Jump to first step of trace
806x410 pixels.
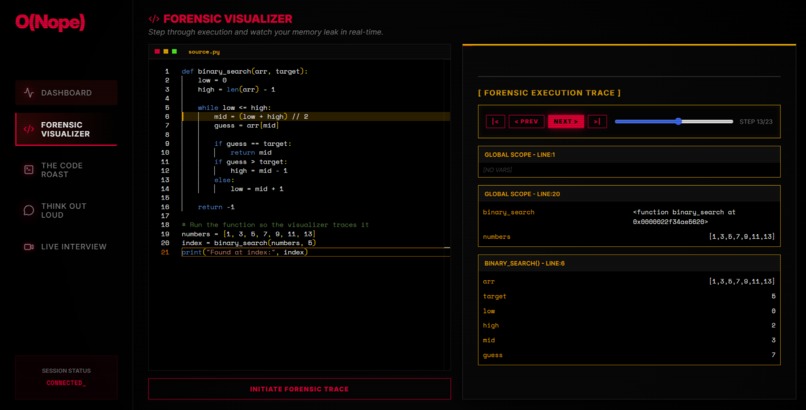pyautogui.click(x=496, y=122)
